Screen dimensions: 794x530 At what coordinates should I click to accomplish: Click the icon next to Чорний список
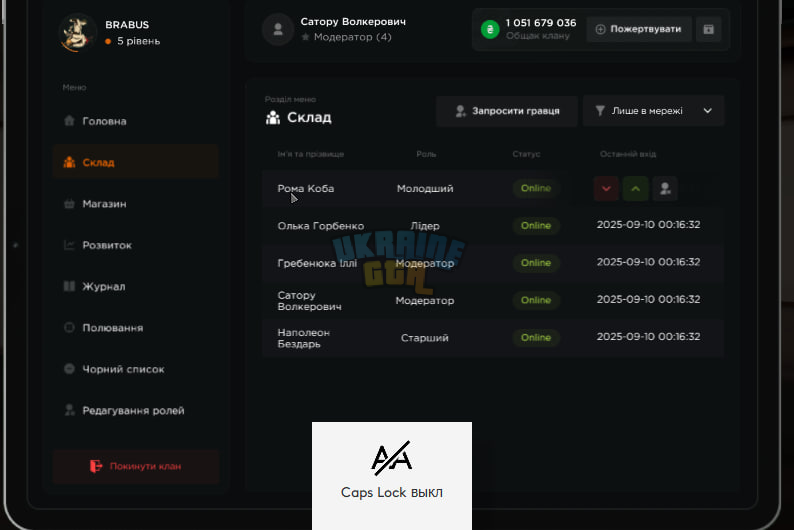[x=69, y=369]
